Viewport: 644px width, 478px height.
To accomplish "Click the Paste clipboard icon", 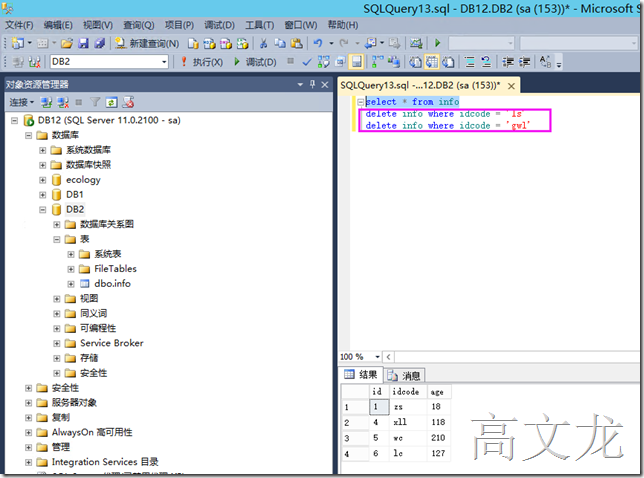I will 297,44.
